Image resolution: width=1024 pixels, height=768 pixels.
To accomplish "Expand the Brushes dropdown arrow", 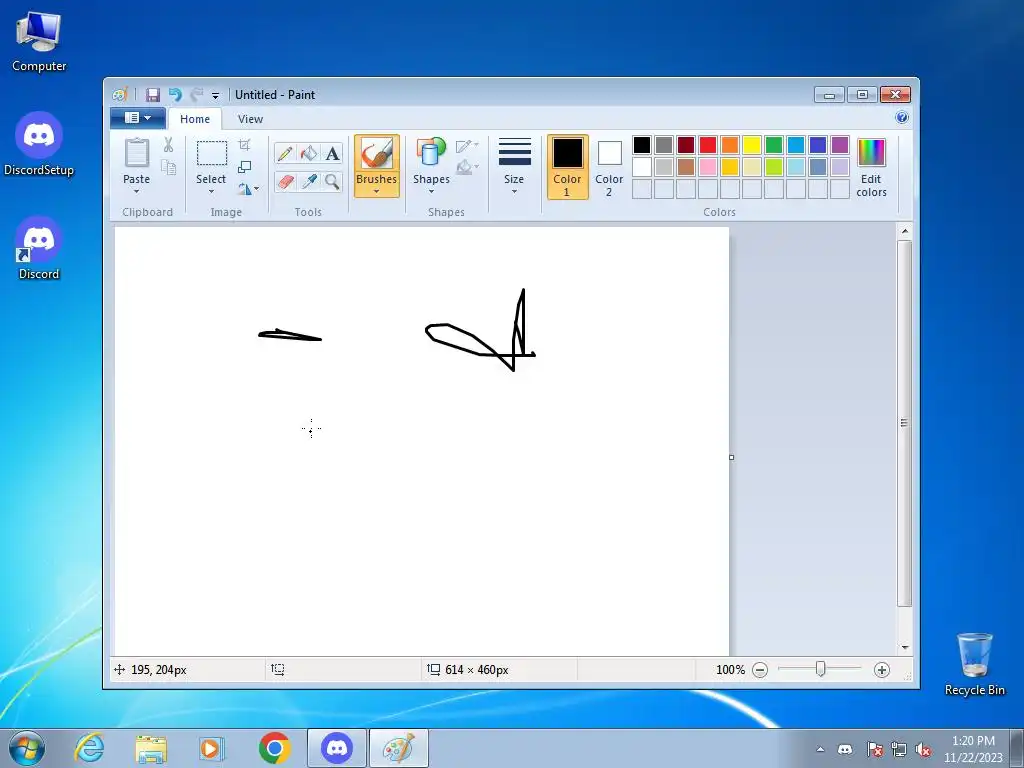I will (377, 191).
